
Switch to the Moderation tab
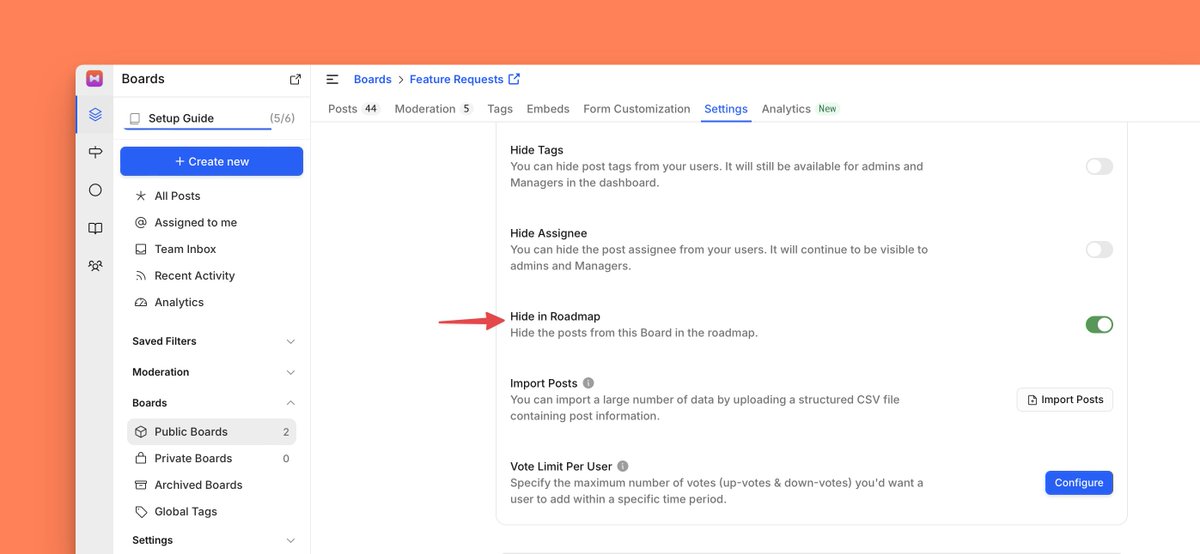pos(433,109)
